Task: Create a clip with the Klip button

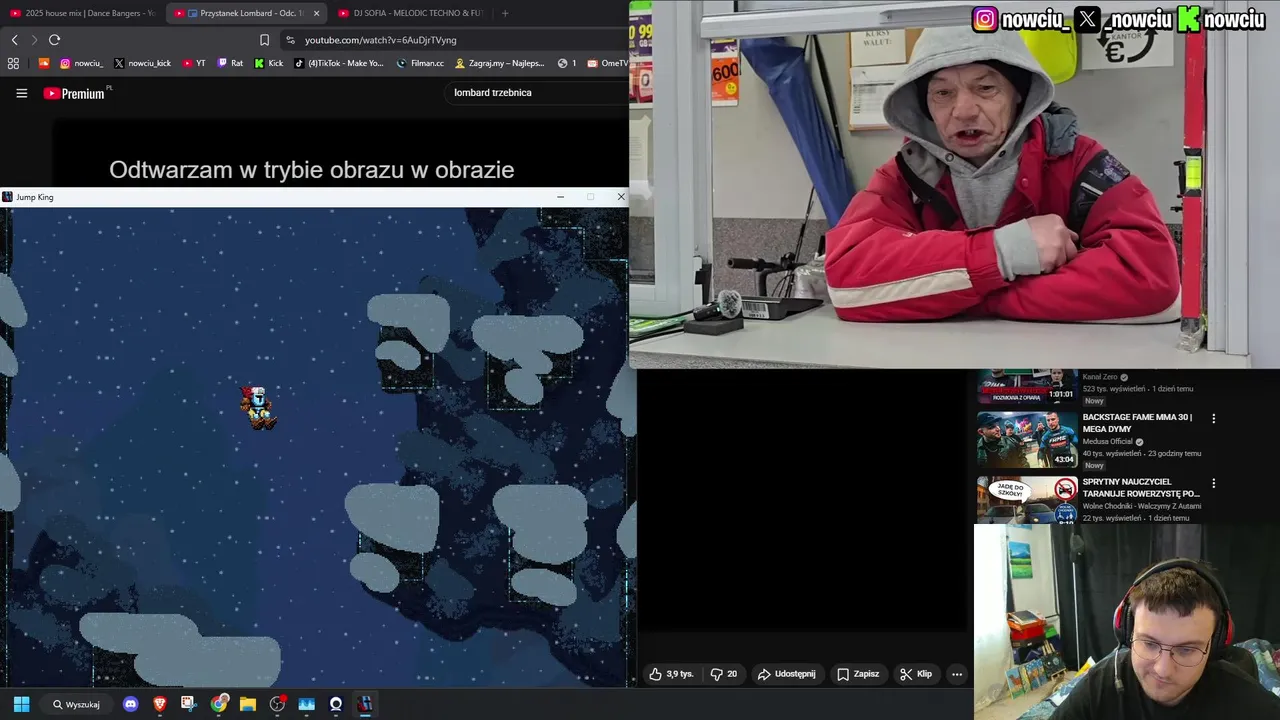Action: click(916, 674)
